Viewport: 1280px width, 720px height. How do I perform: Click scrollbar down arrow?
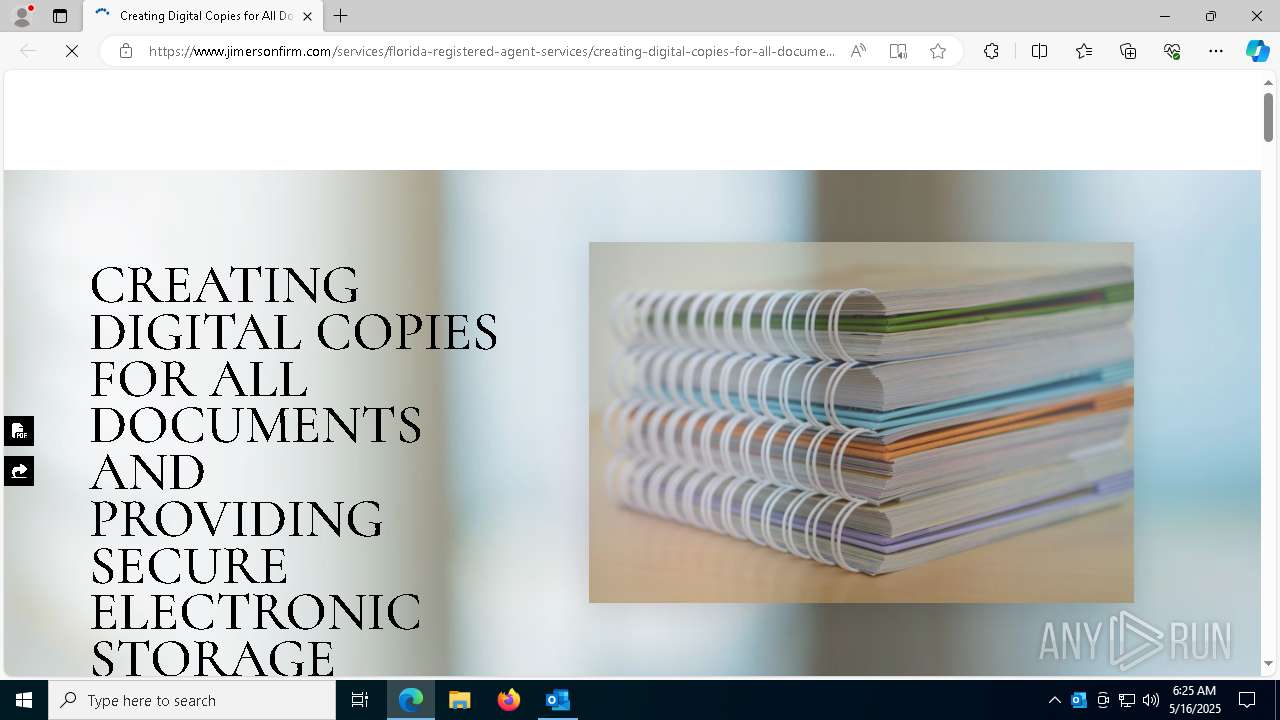pyautogui.click(x=1268, y=663)
